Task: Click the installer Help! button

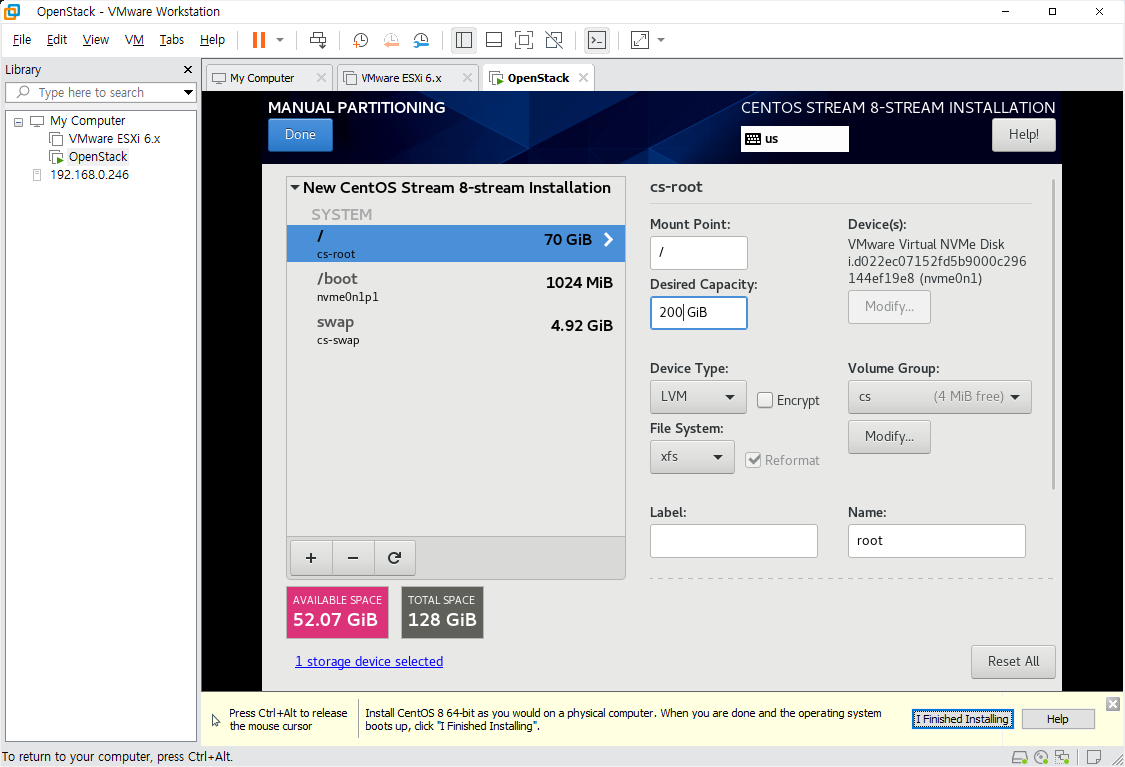Action: coord(1023,134)
